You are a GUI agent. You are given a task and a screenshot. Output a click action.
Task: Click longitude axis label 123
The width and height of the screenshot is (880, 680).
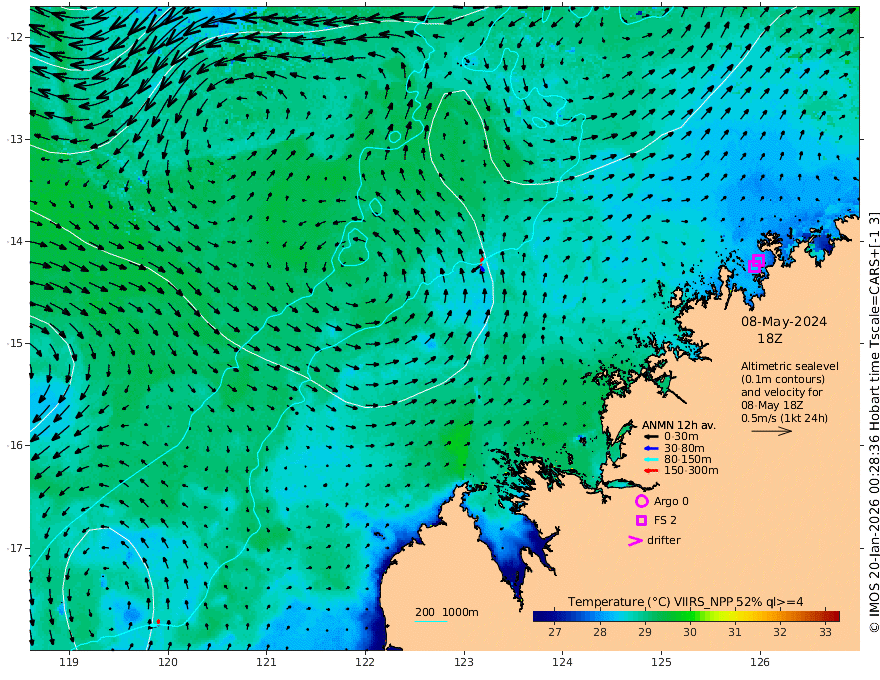464,663
